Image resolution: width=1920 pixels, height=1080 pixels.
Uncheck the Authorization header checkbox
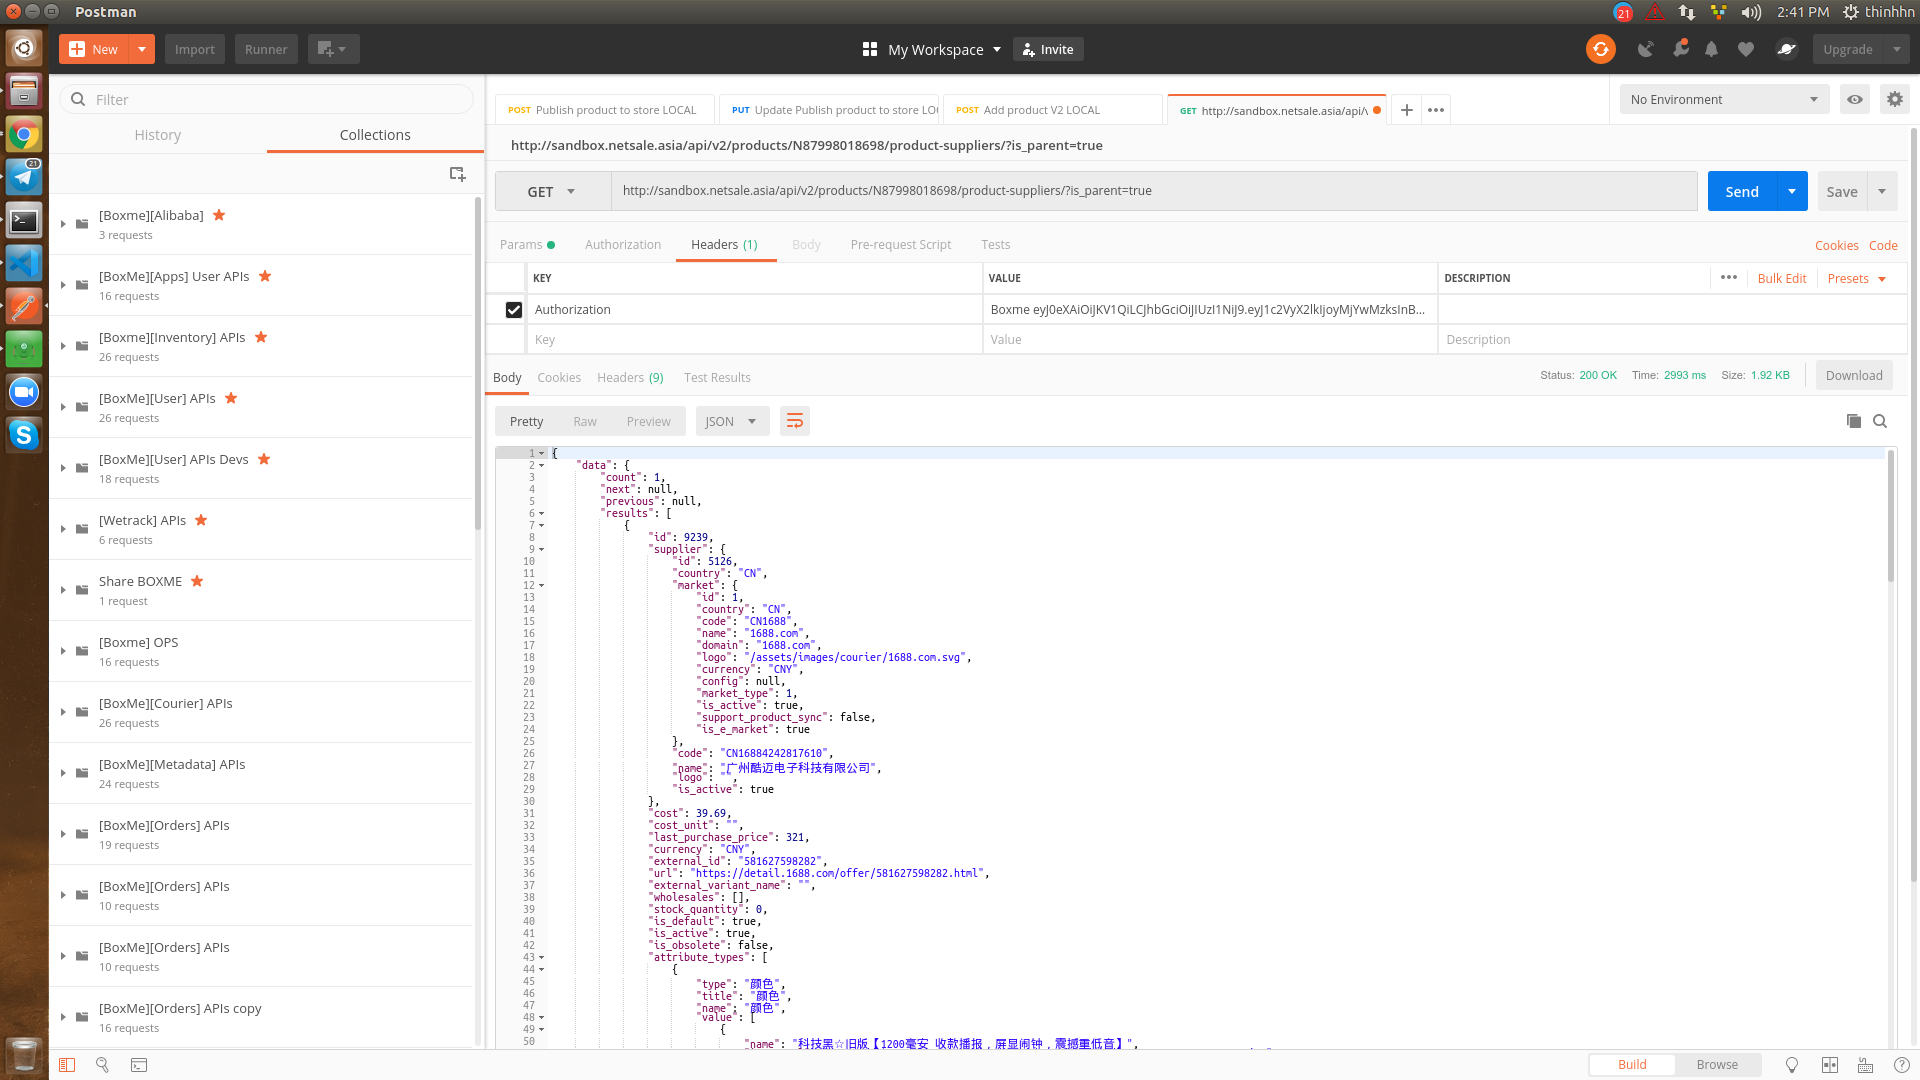(x=514, y=310)
